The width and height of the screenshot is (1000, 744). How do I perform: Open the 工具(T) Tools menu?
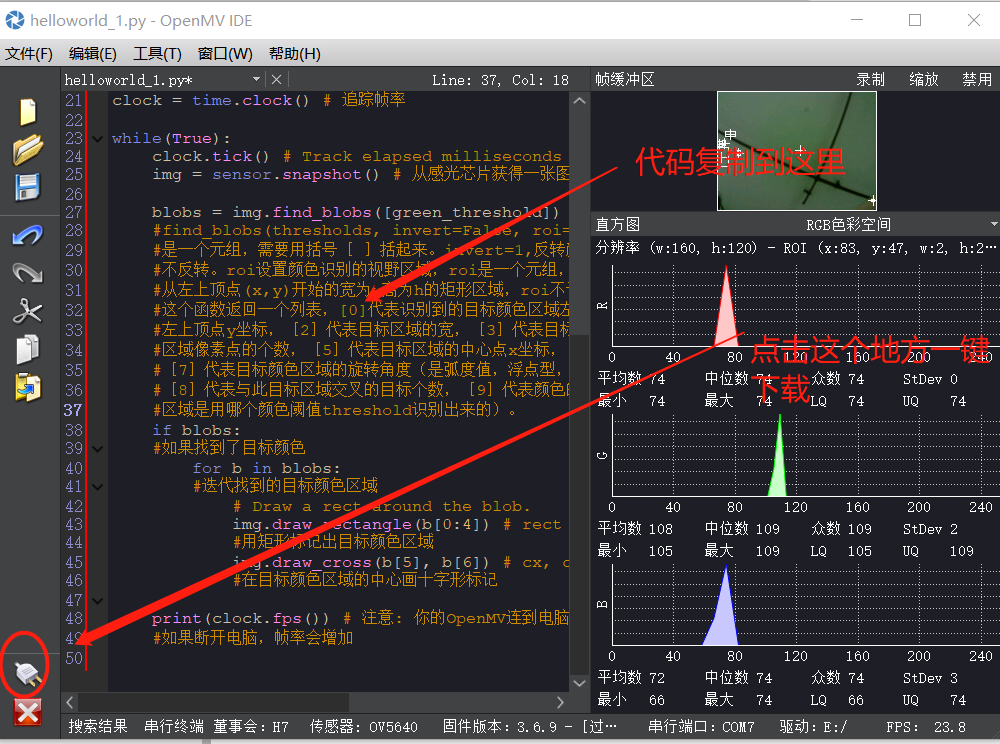(x=155, y=53)
